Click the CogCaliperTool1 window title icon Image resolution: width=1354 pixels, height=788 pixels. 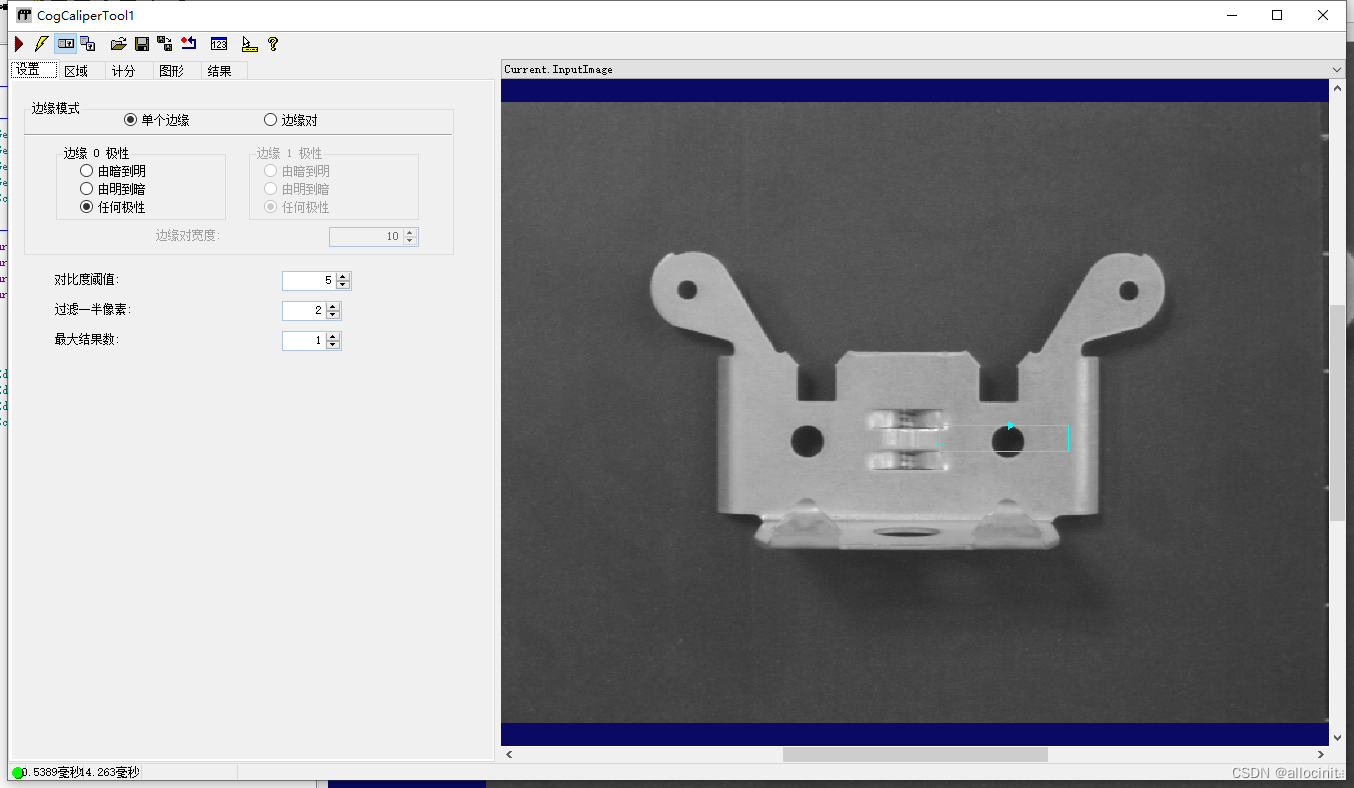point(24,15)
